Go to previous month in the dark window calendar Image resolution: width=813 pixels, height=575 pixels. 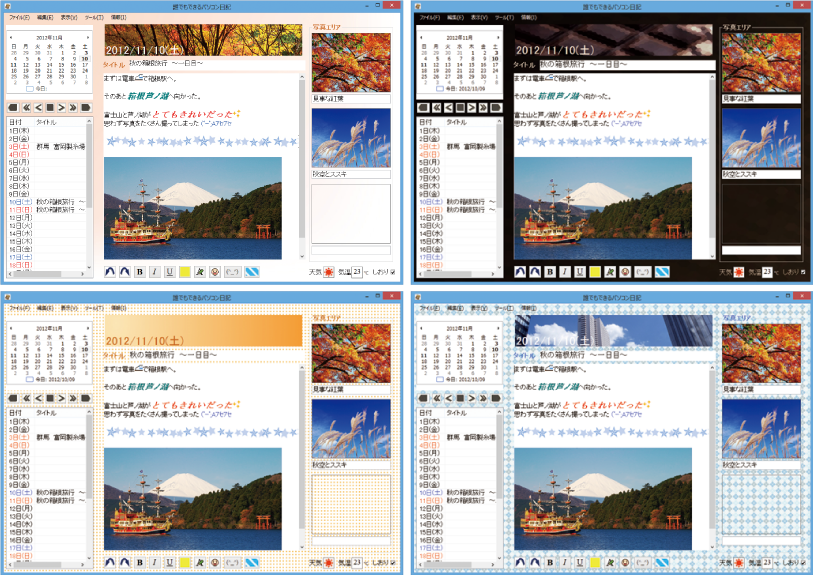420,37
